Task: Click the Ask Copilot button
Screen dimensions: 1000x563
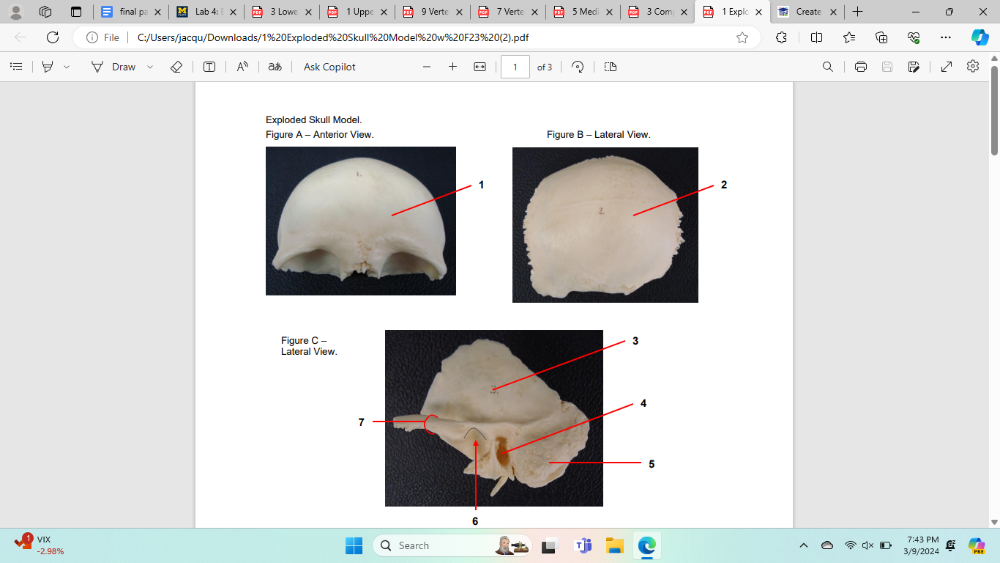Action: 329,67
